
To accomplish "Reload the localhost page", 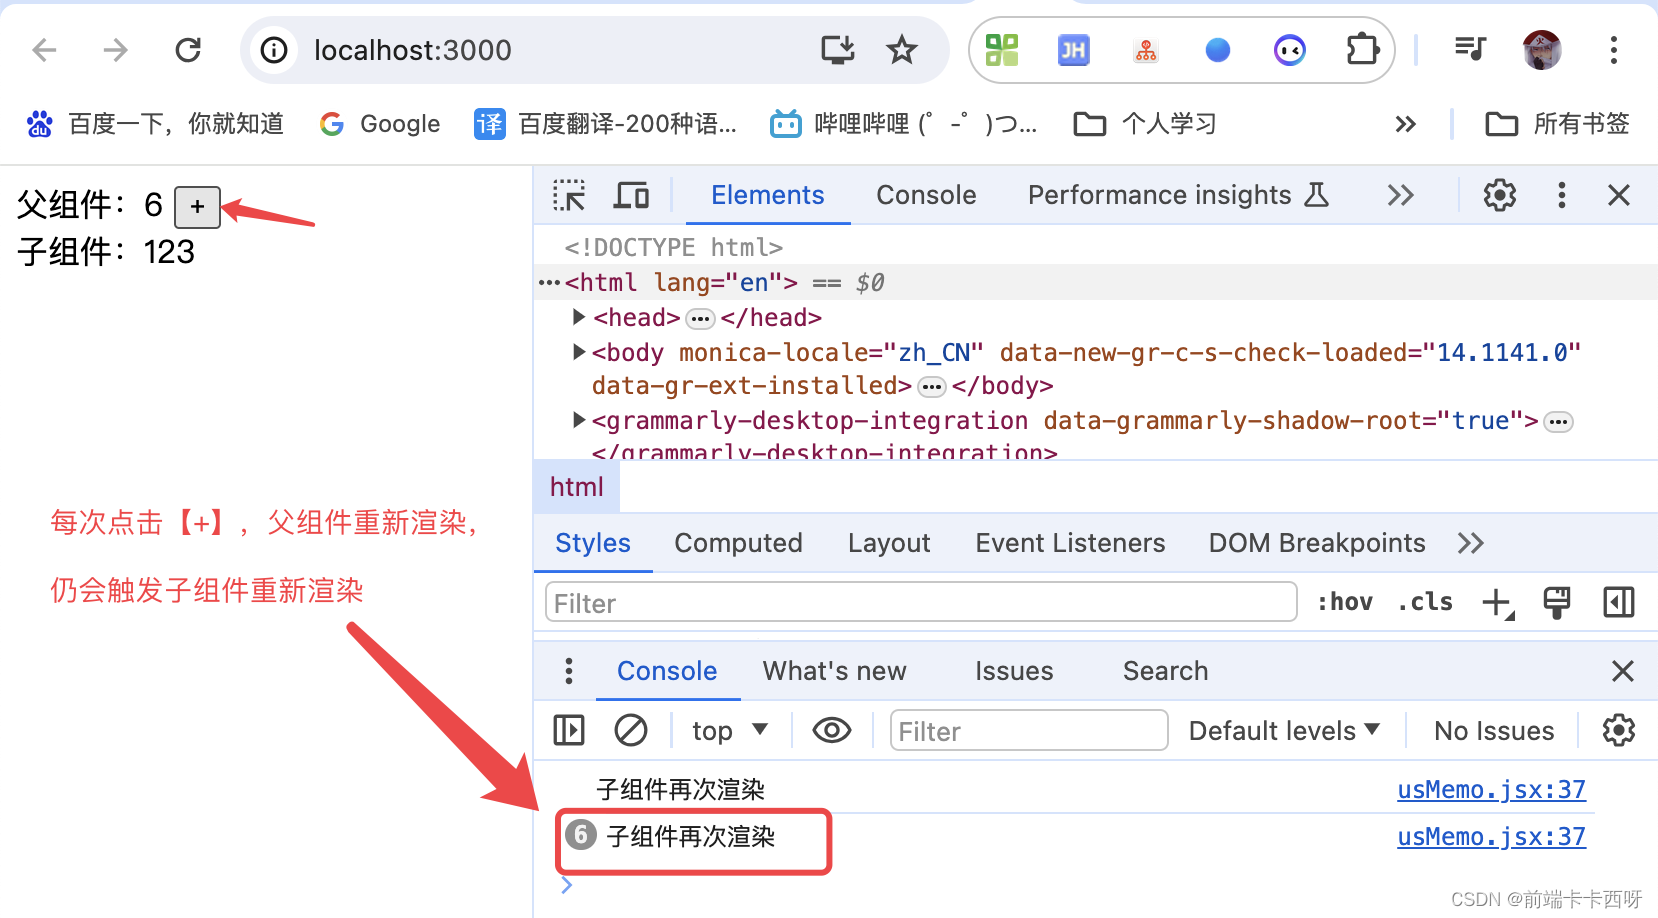I will [x=188, y=50].
